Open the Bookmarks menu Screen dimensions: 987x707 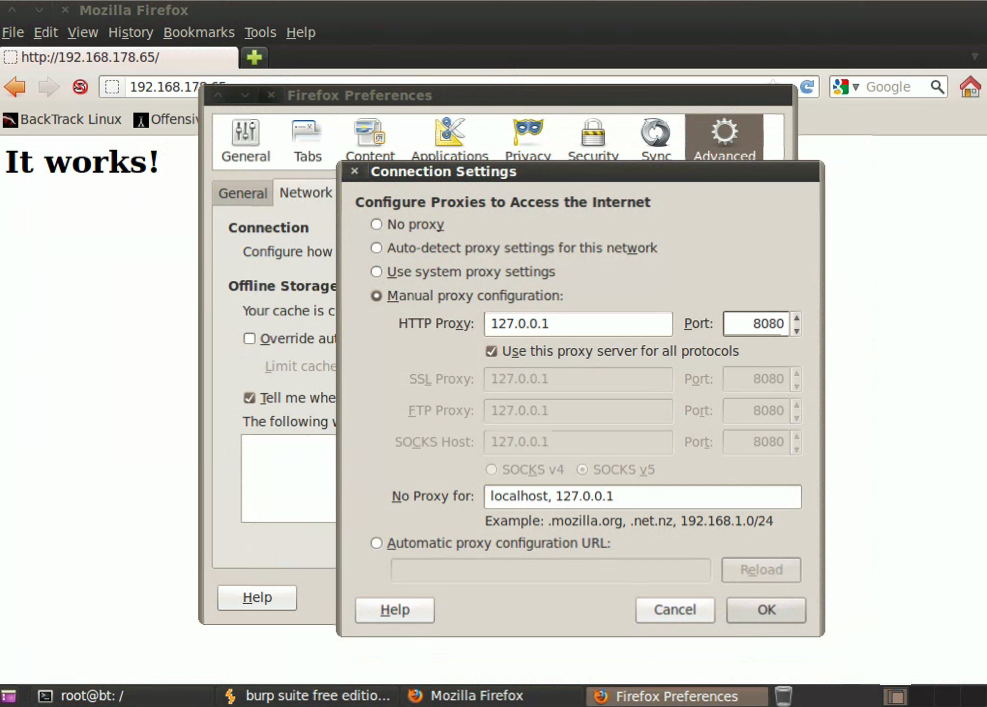click(x=198, y=32)
